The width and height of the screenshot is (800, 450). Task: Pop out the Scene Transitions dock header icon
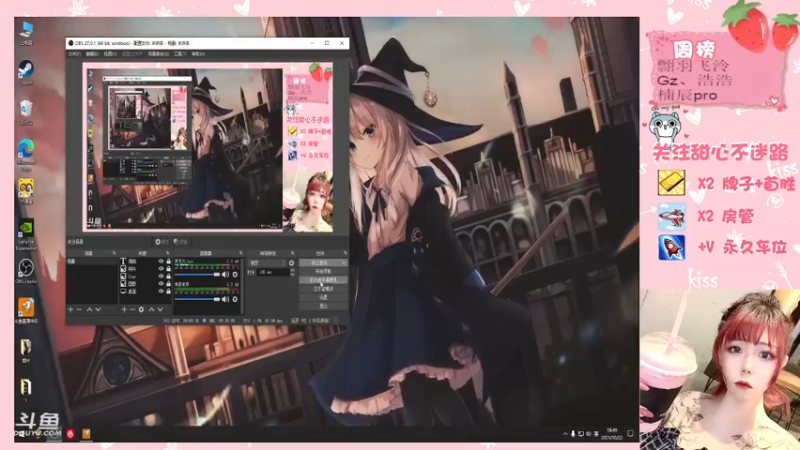point(292,253)
